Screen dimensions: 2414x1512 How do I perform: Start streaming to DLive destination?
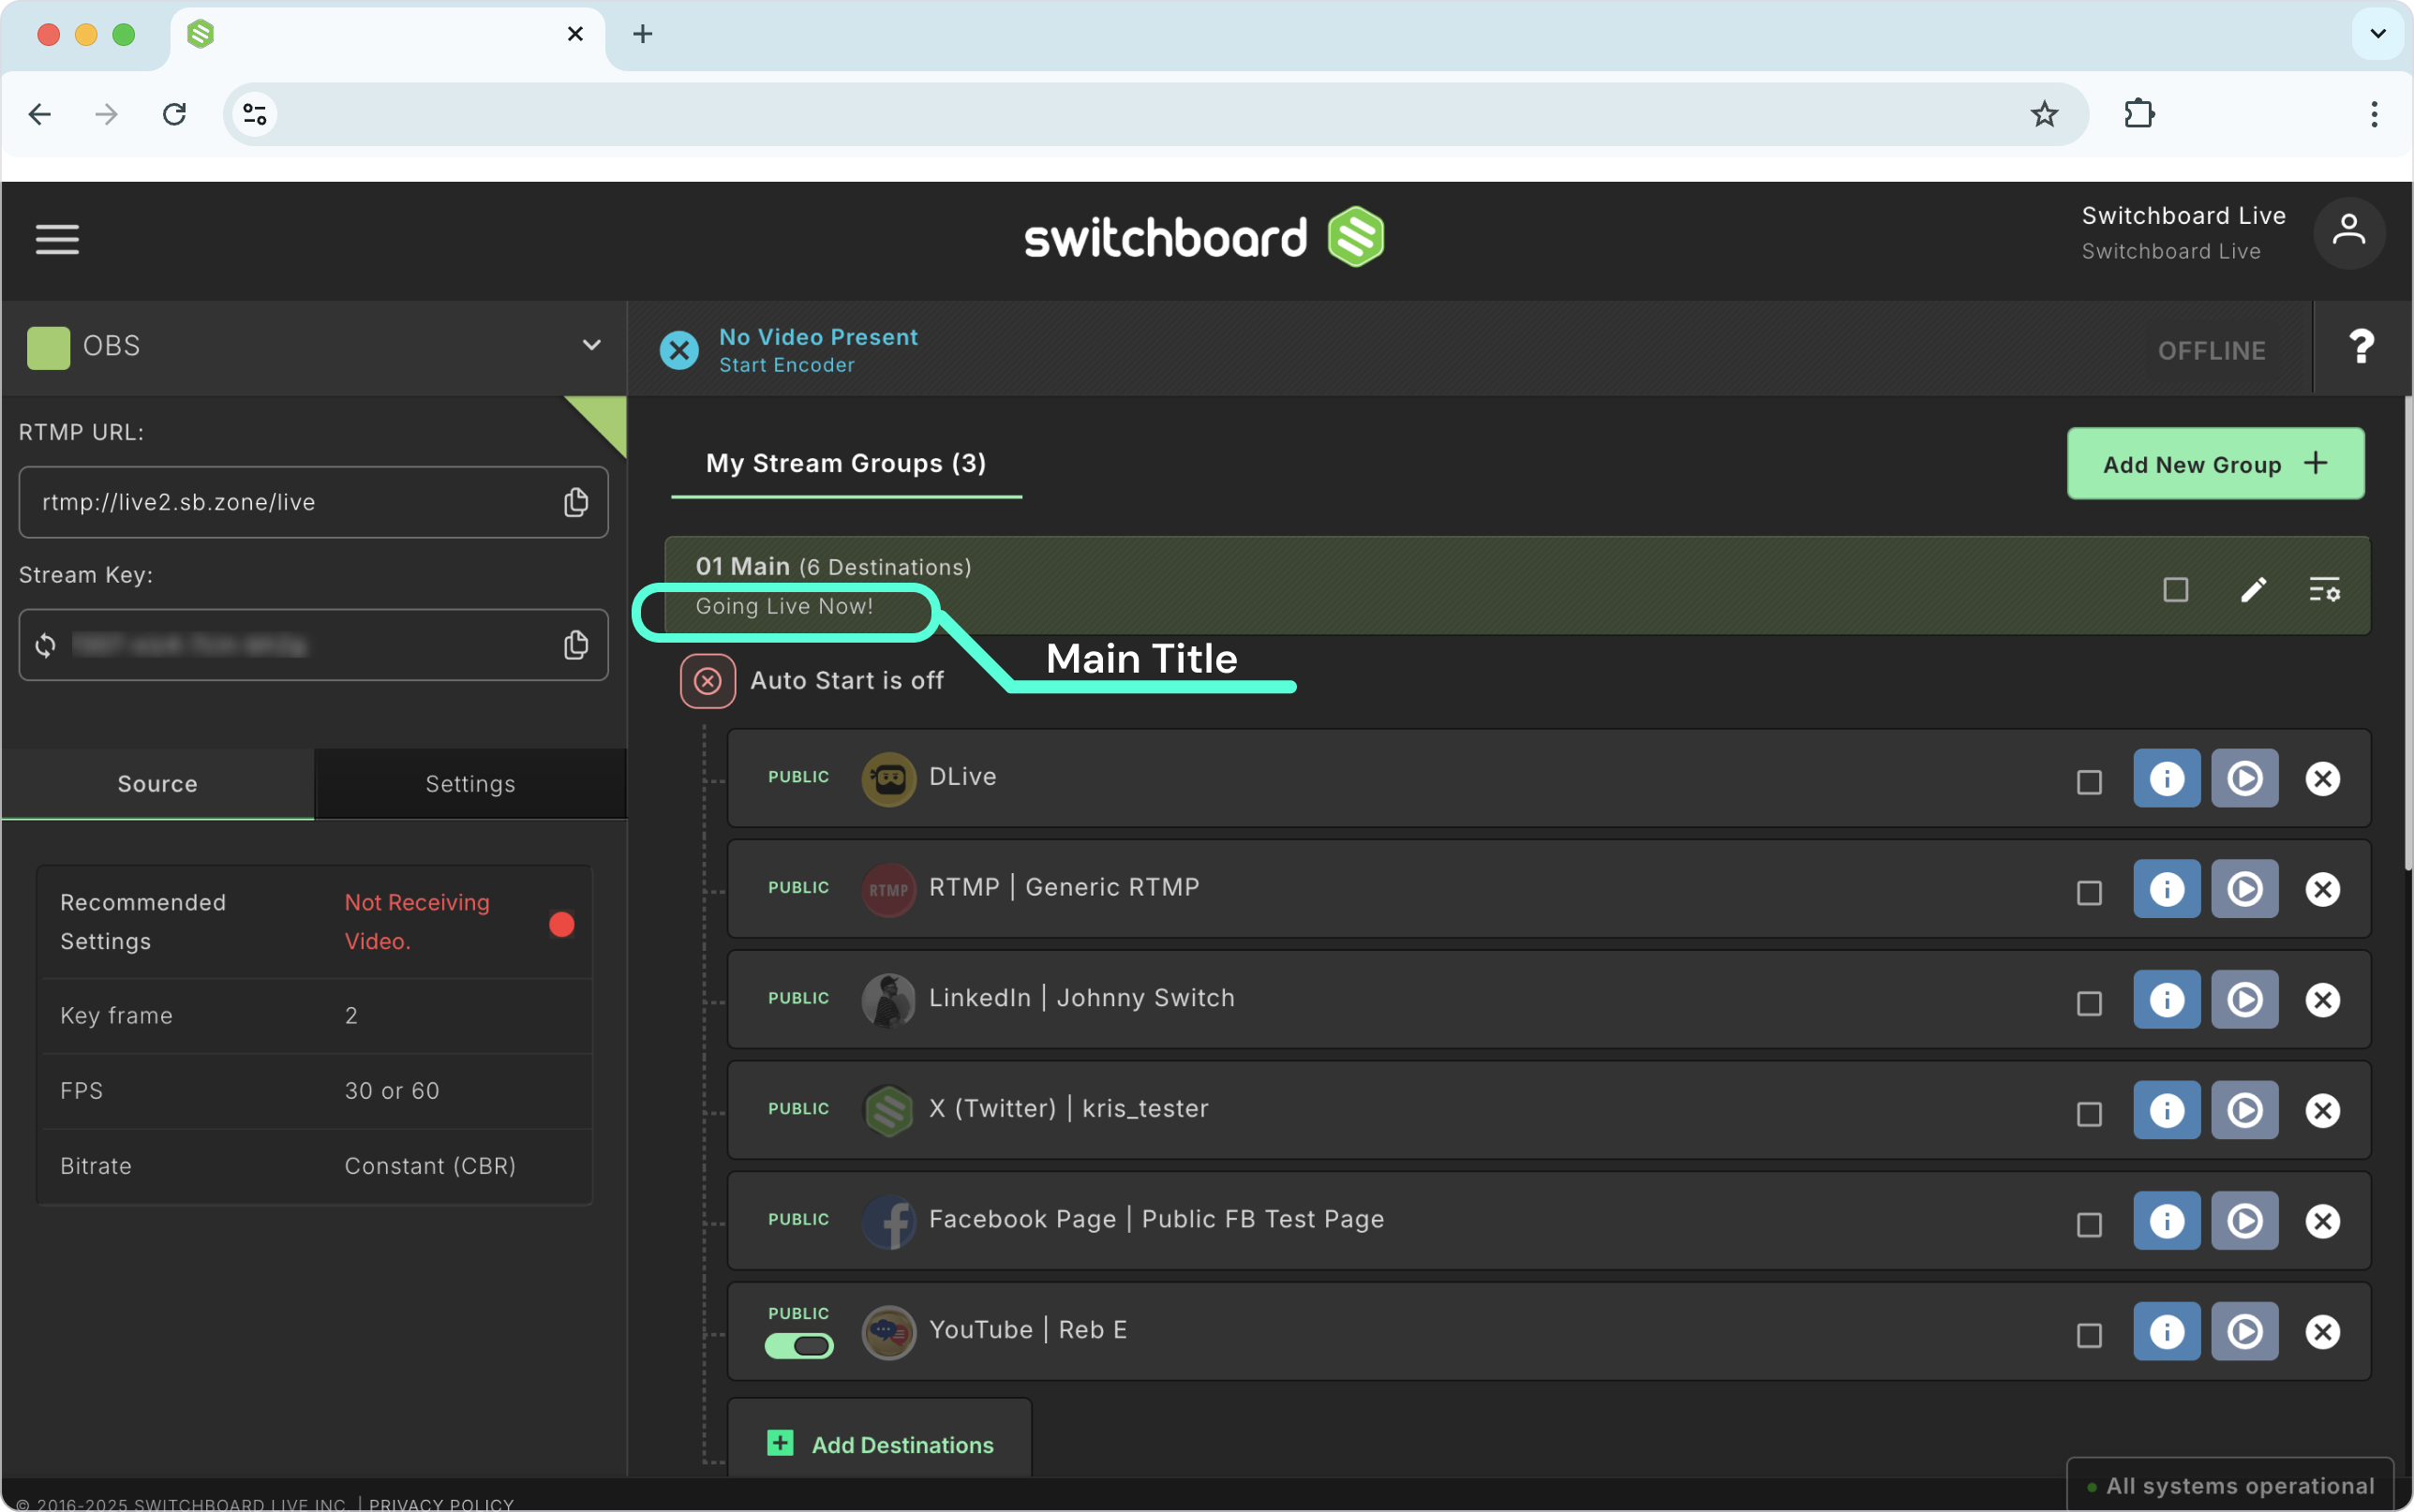point(2245,778)
